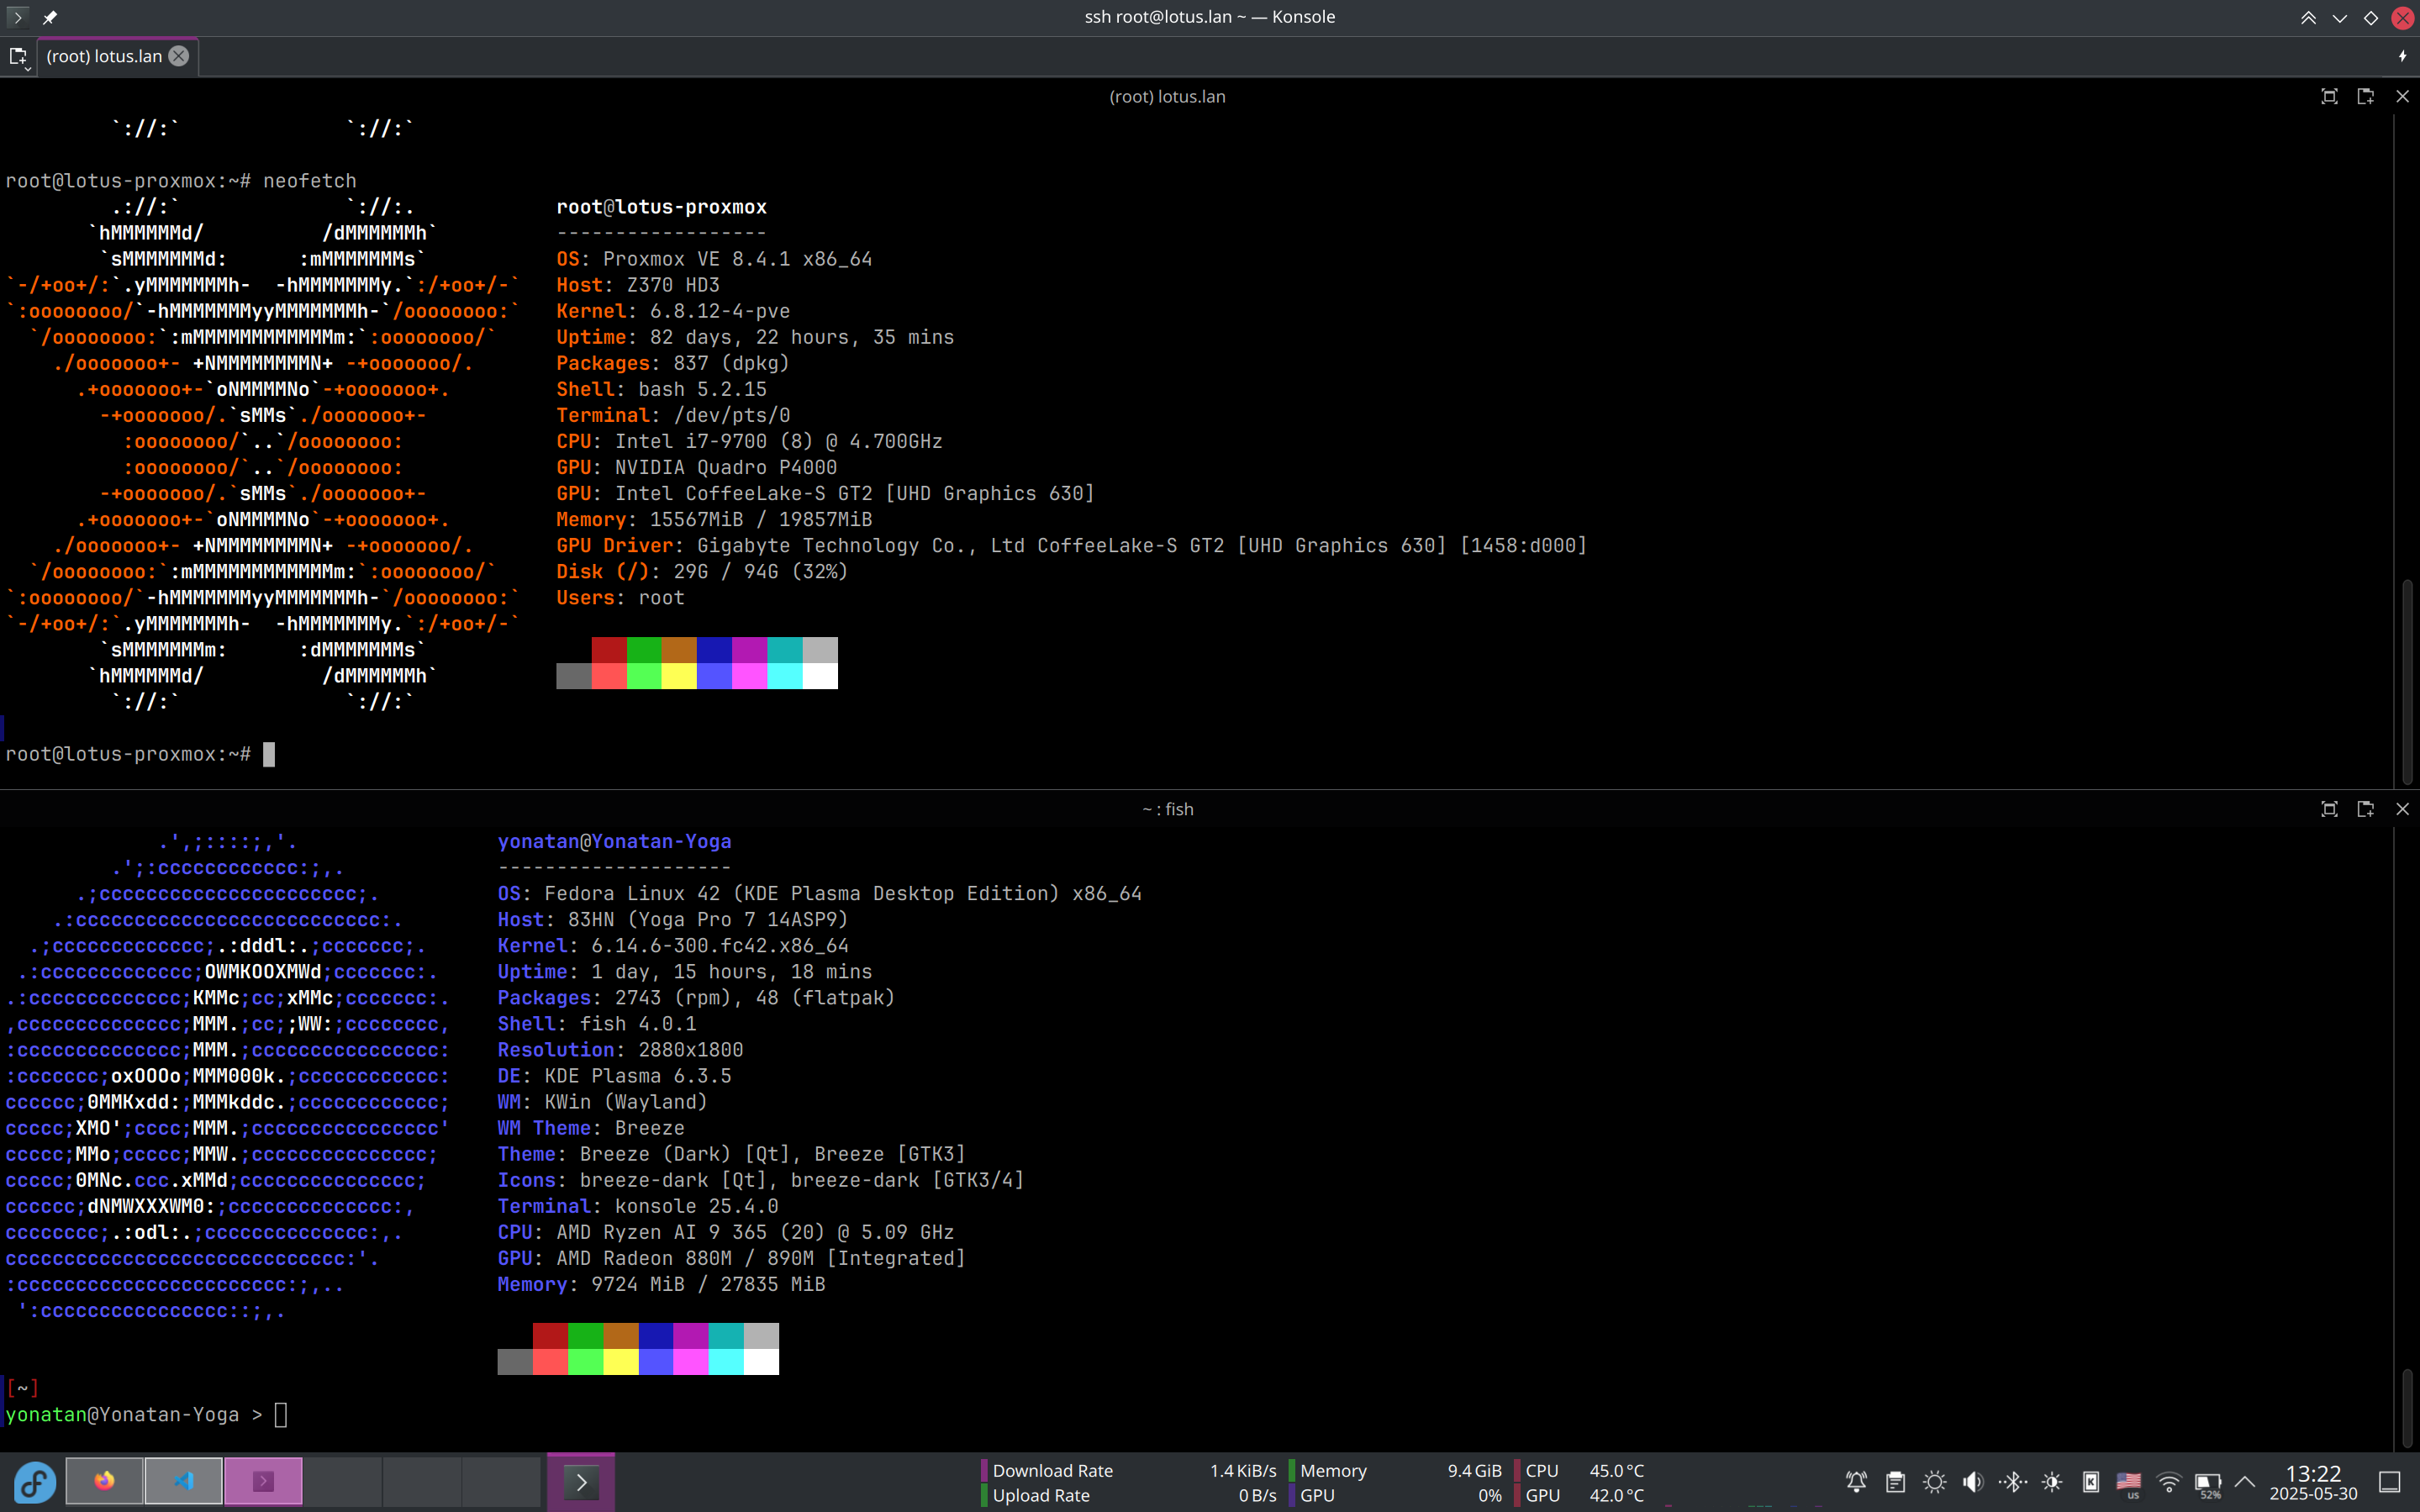The width and height of the screenshot is (2420, 1512).
Task: Toggle maximize on the bottom fish split pane
Action: pos(2329,809)
